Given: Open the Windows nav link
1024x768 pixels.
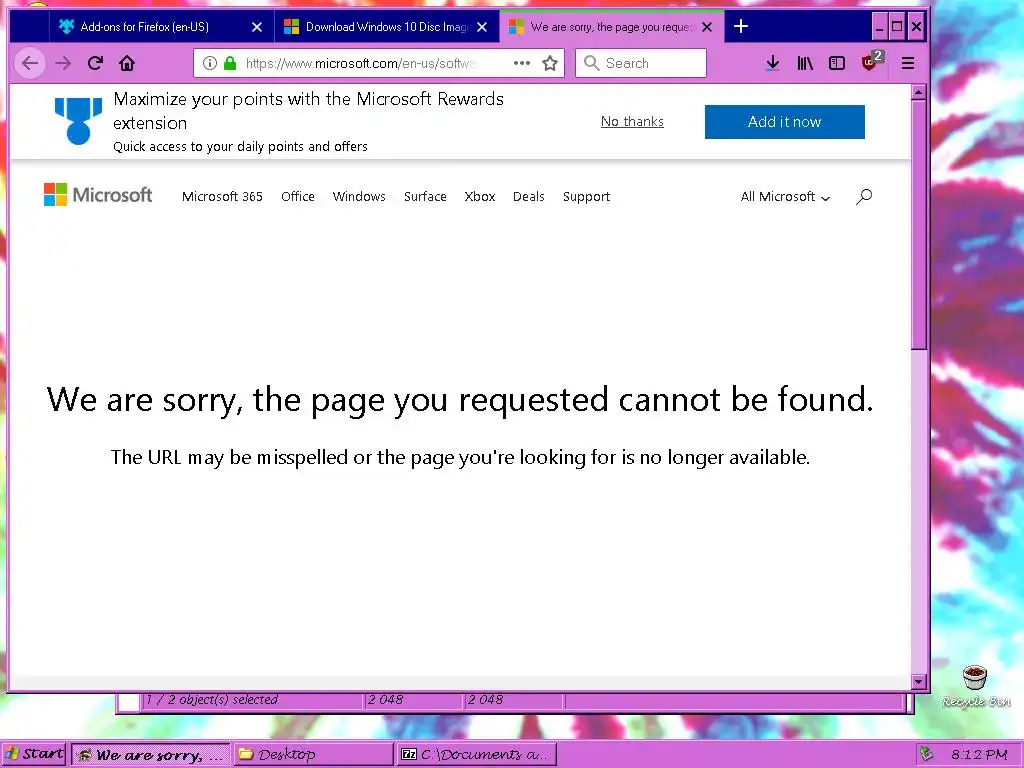Looking at the screenshot, I should click(359, 197).
